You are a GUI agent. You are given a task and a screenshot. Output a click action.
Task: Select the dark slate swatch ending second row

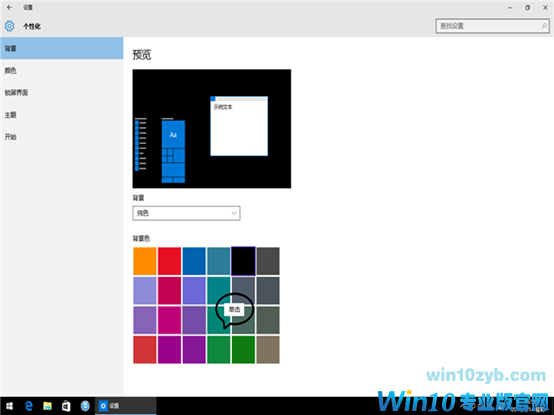[268, 290]
